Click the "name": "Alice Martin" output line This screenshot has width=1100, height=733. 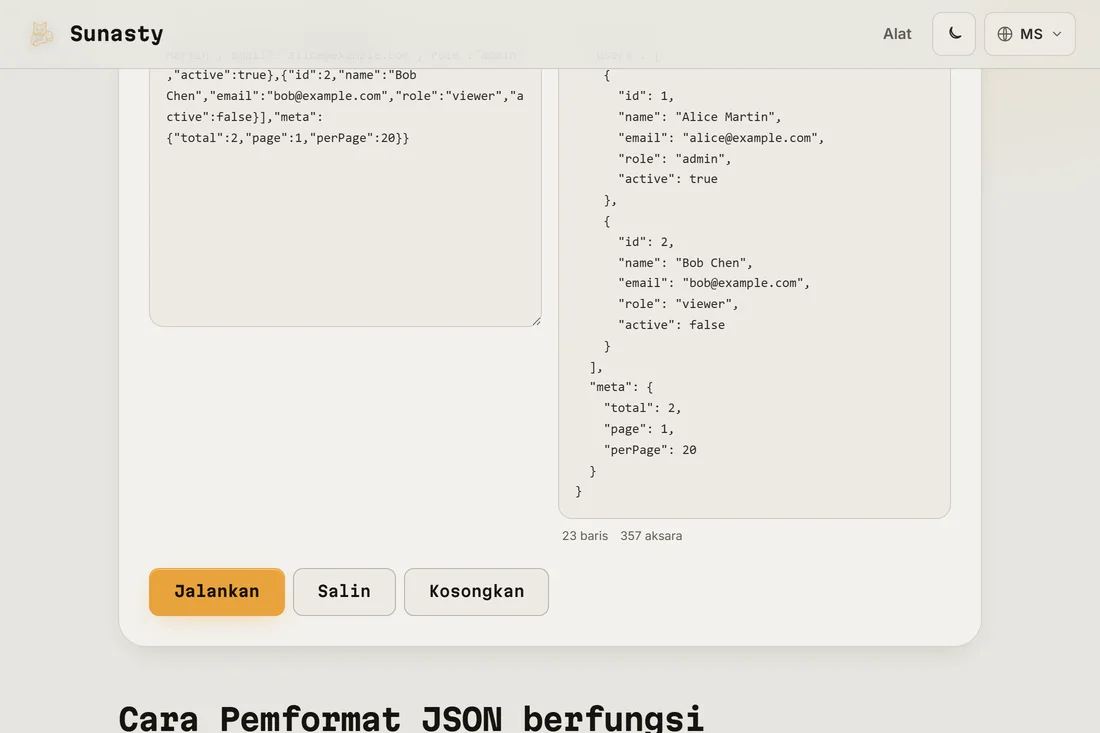point(699,117)
